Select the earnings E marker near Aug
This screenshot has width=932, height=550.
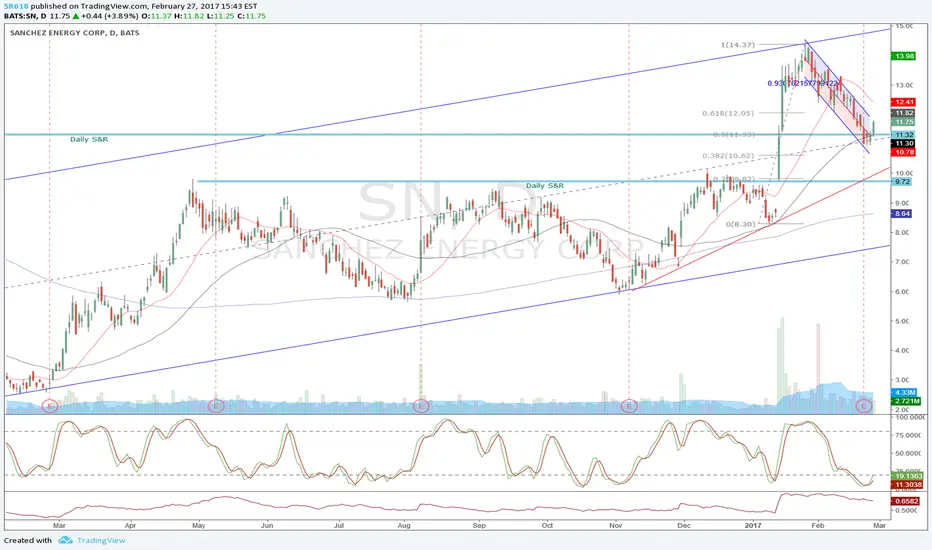click(421, 406)
